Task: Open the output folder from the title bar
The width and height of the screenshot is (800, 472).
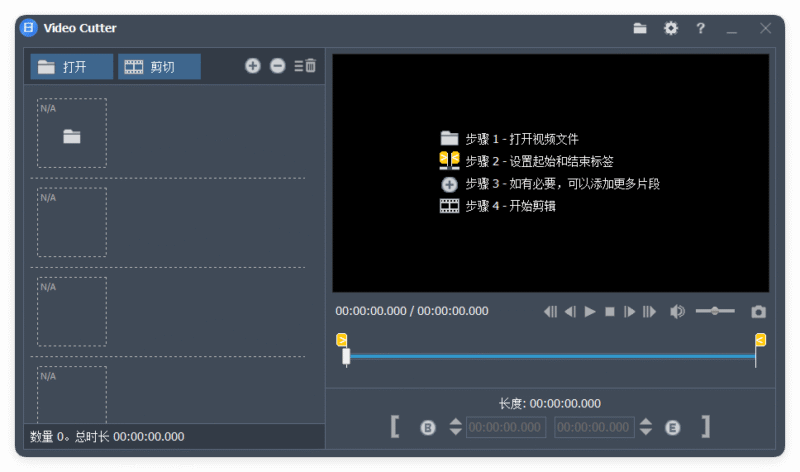Action: click(x=640, y=29)
